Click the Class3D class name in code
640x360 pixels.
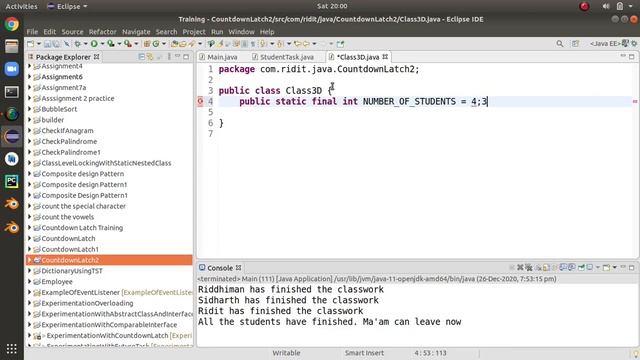303,91
